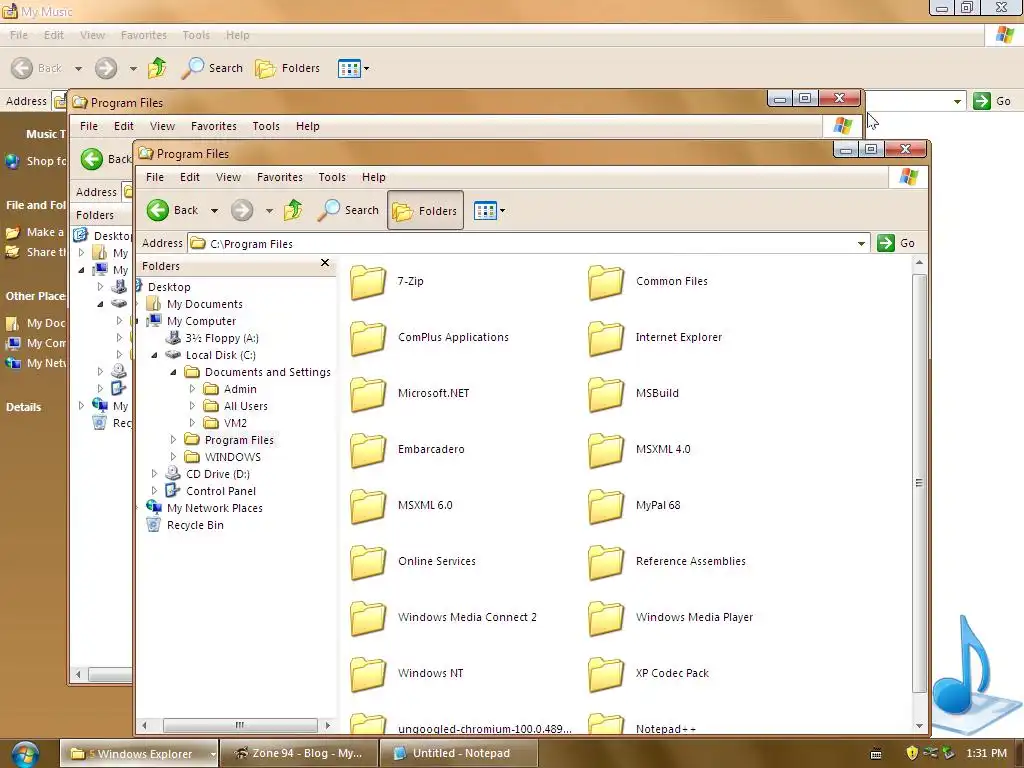Select Reference Assemblies folder icon
Viewport: 1024px width, 768px height.
[605, 562]
